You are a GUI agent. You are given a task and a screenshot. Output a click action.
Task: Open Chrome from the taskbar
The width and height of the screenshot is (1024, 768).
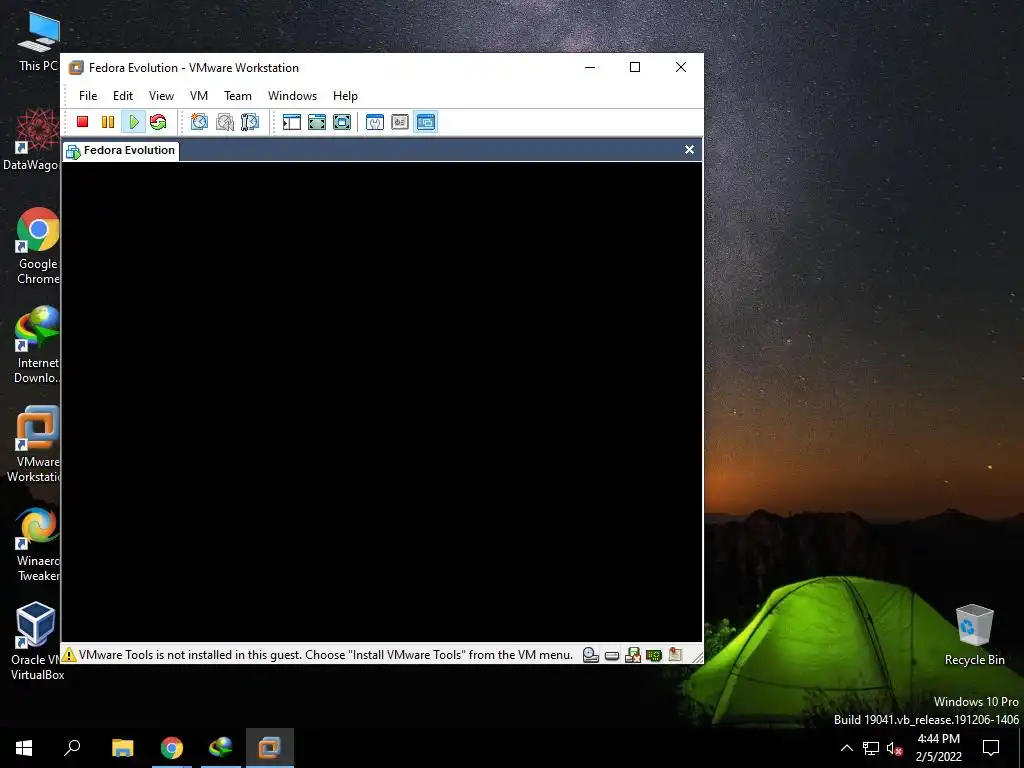[x=172, y=748]
